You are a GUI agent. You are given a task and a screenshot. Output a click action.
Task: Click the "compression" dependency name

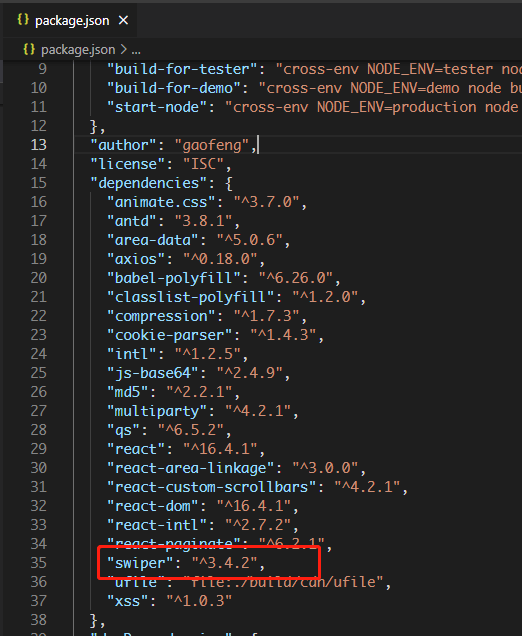coord(161,316)
